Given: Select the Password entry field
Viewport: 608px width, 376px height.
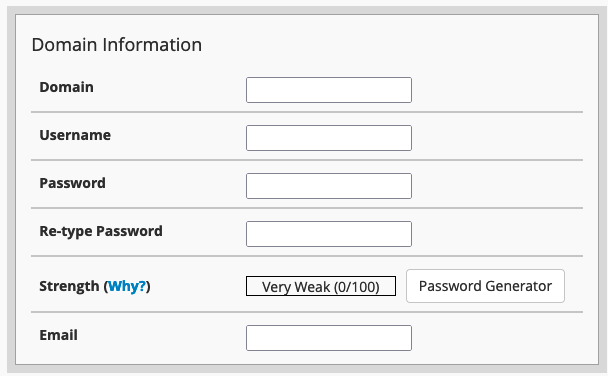Looking at the screenshot, I should point(329,186).
